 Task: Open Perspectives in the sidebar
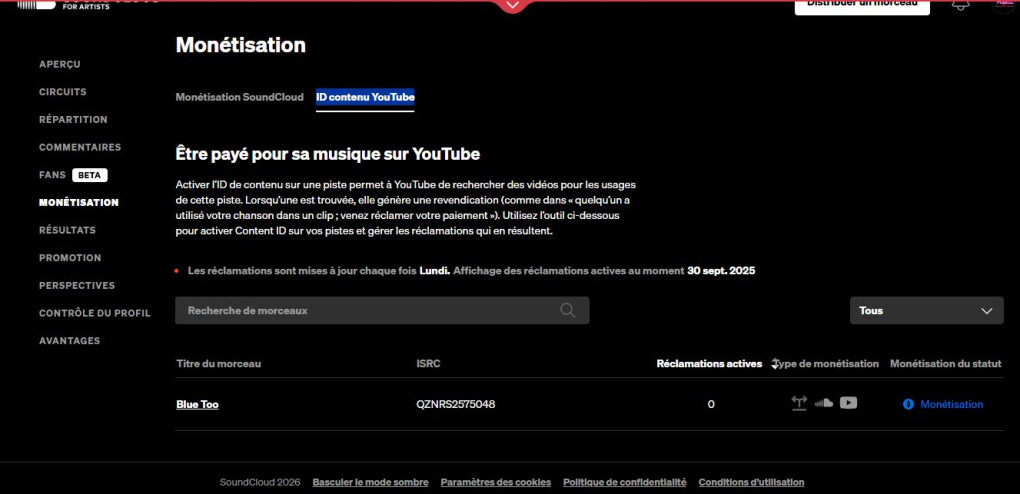77,285
